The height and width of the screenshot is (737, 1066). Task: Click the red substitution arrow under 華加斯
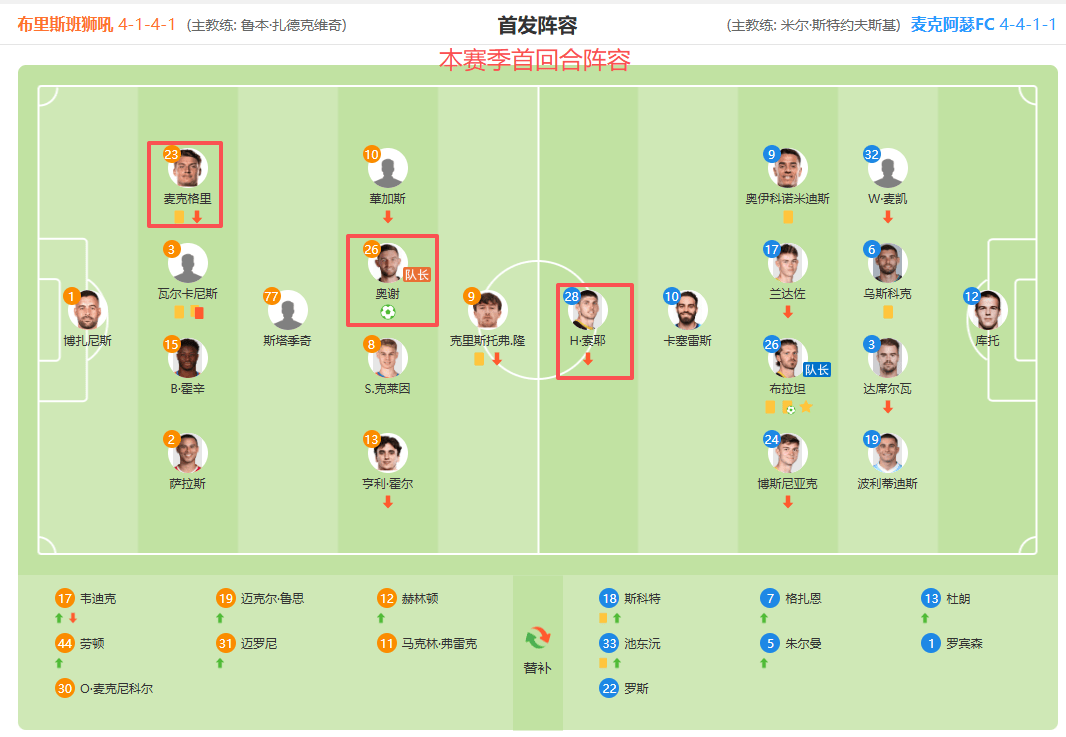pos(388,217)
